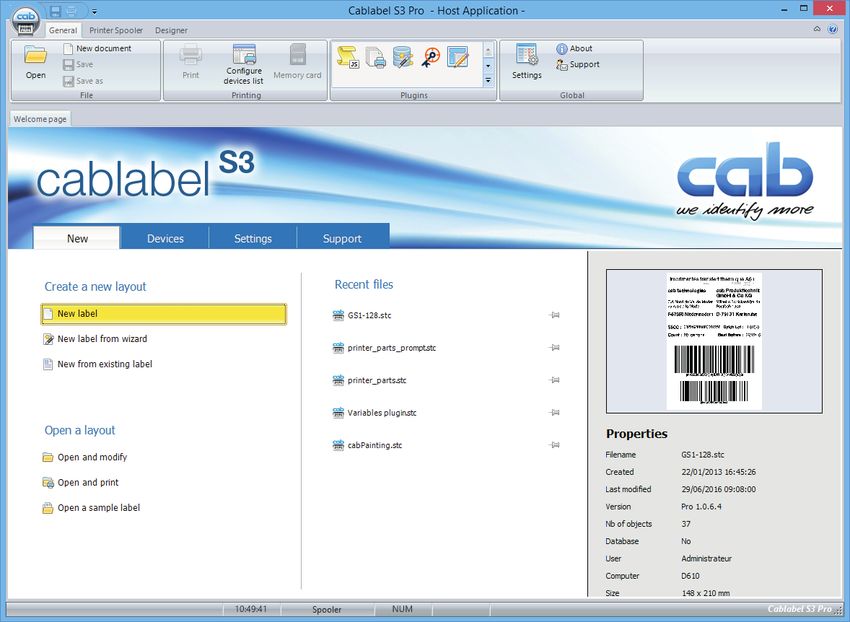The height and width of the screenshot is (622, 850).
Task: Pin GS1-128.stc in the recent files list
Action: (555, 315)
